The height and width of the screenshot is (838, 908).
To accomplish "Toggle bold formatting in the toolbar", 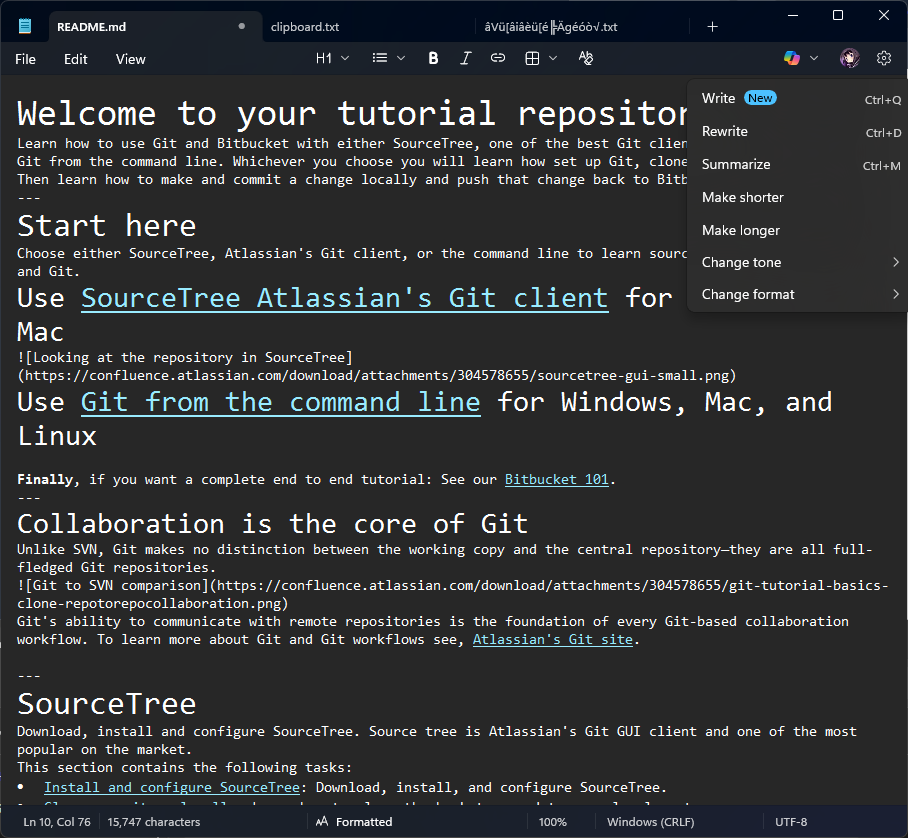I will (x=433, y=59).
